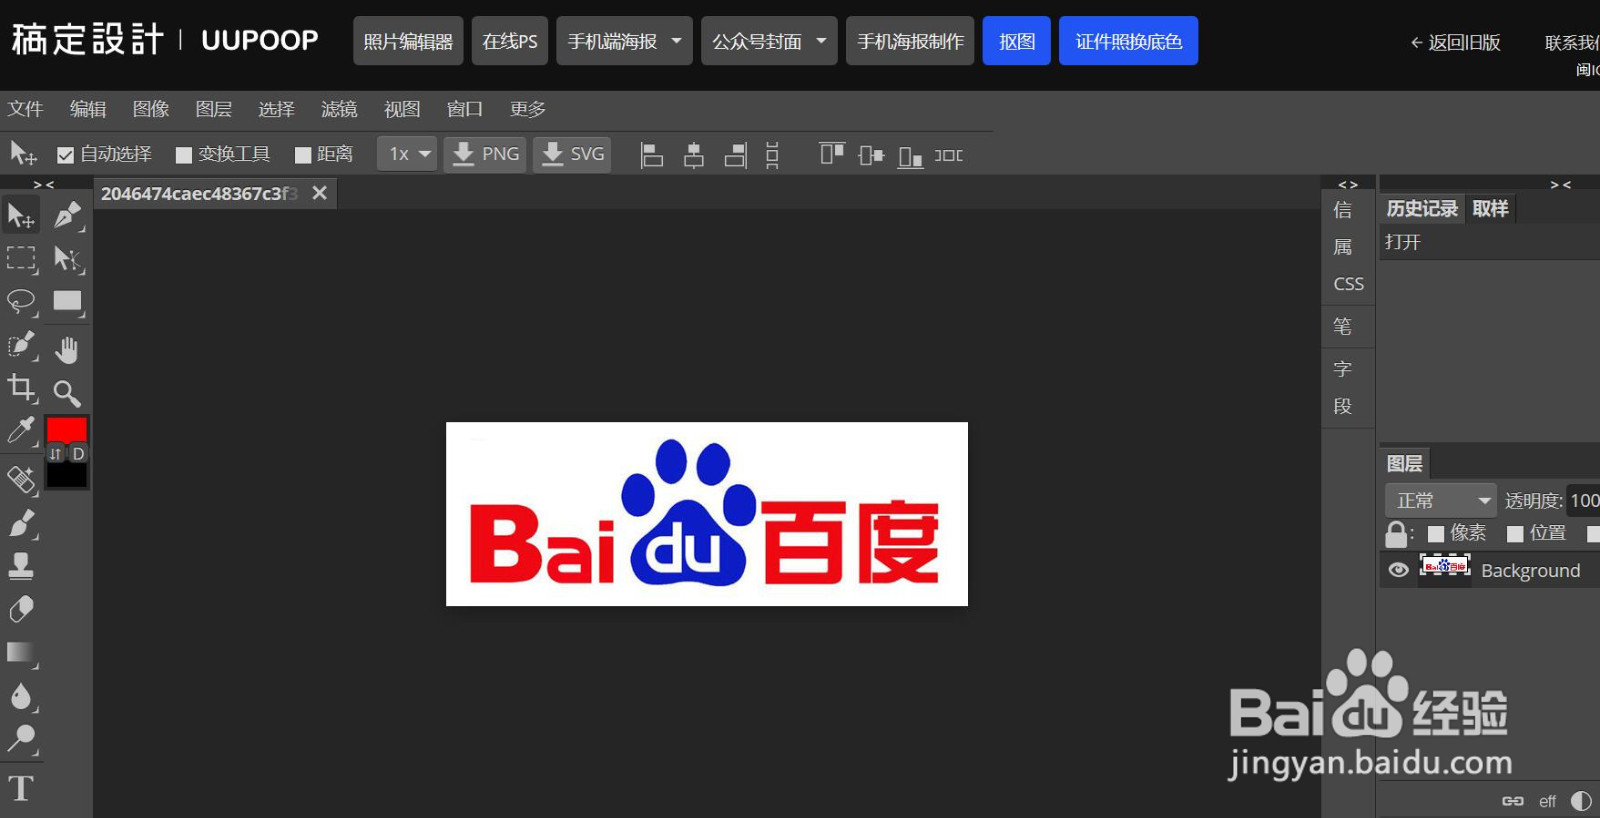Image resolution: width=1600 pixels, height=818 pixels.
Task: Click the distribute vertical spacing icon
Action: click(772, 155)
